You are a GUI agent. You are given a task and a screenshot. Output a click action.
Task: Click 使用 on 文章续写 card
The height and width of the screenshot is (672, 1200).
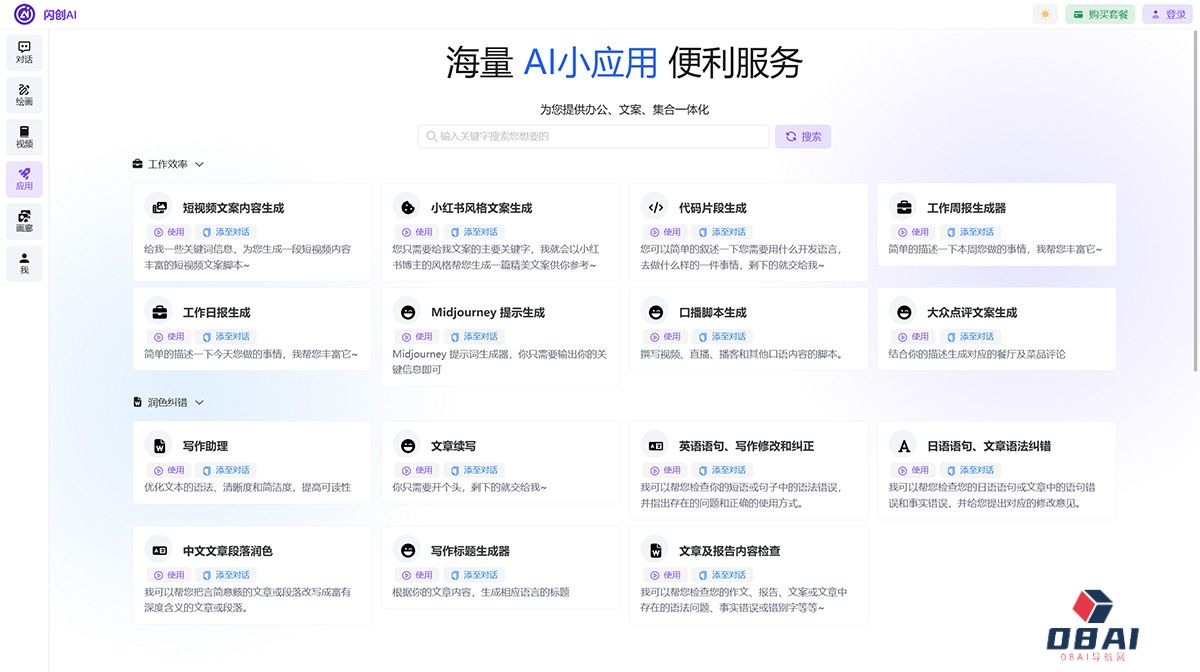click(x=416, y=470)
